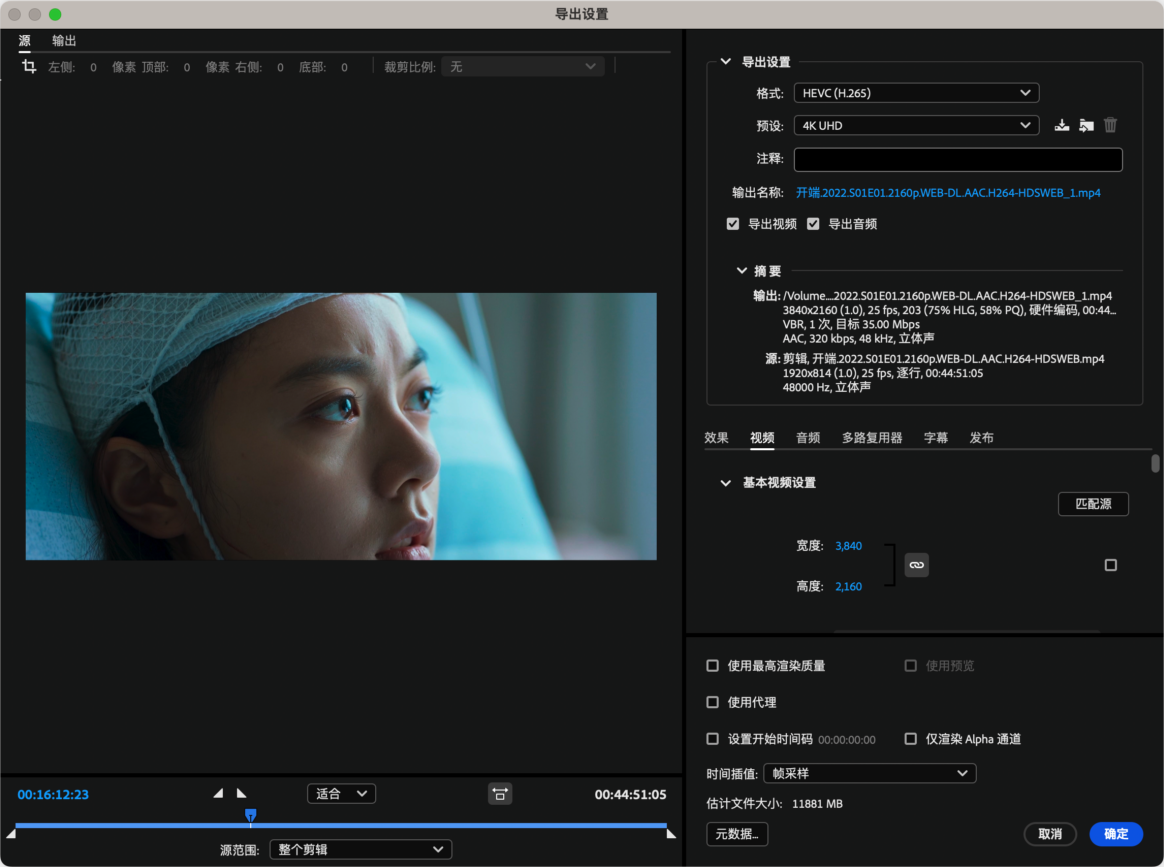Click the 注释 comment input field
1164x867 pixels.
coord(958,160)
